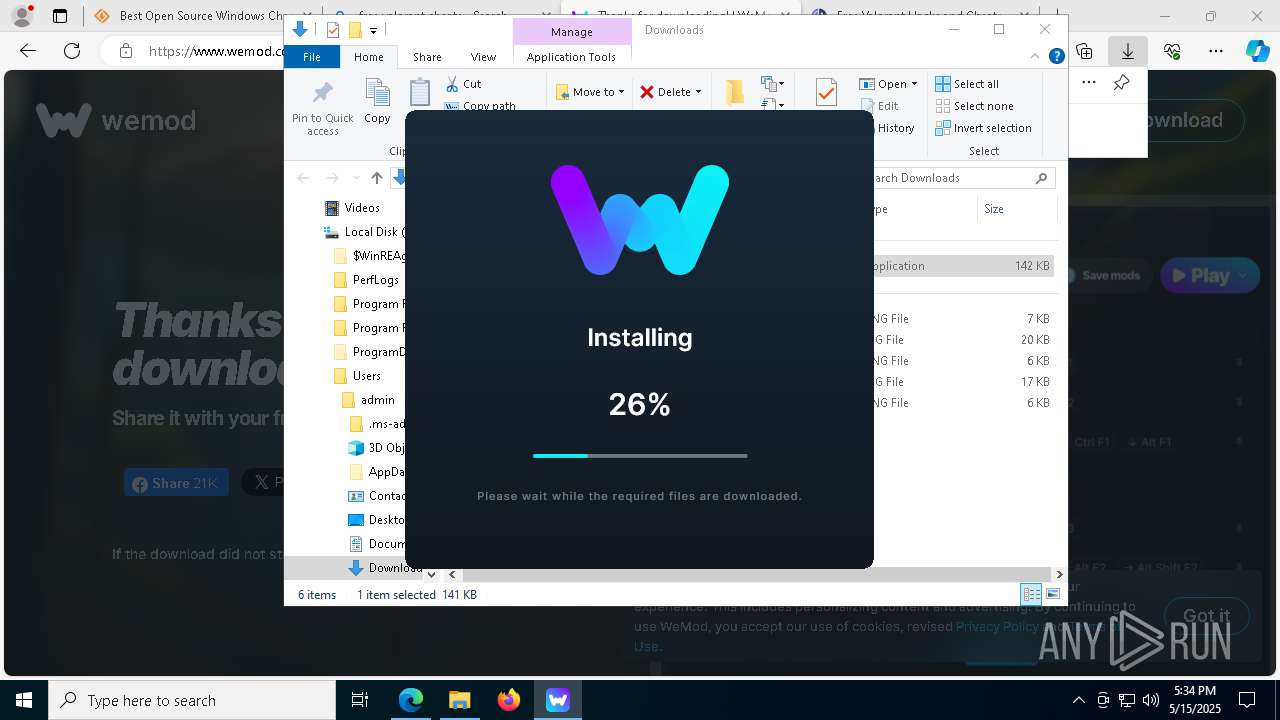The image size is (1280, 720).
Task: Click Edge Refresh button
Action: (72, 51)
